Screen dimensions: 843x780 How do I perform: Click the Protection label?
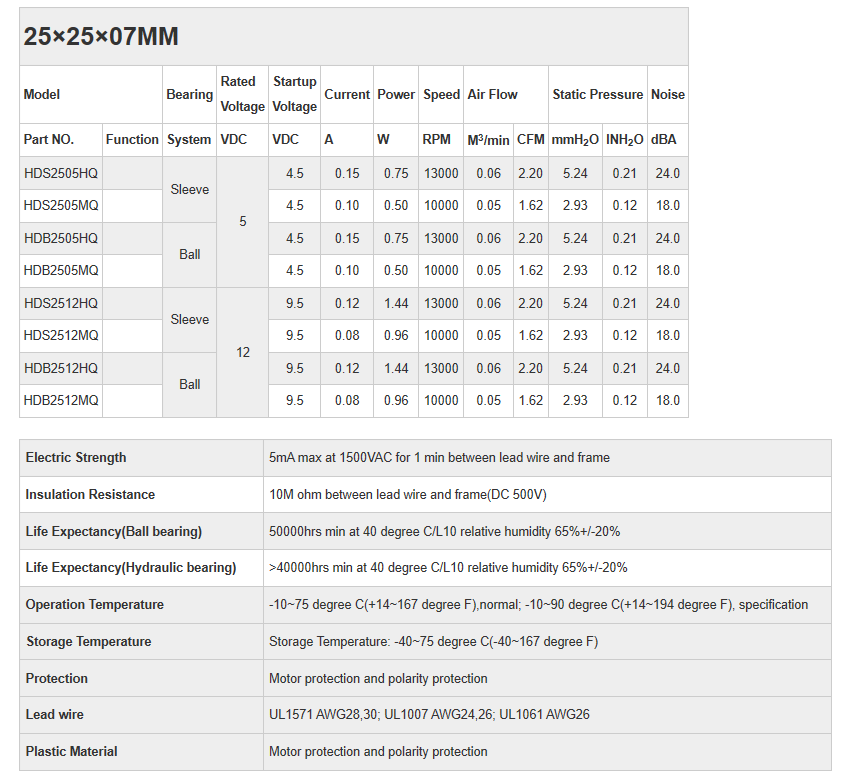tap(56, 678)
